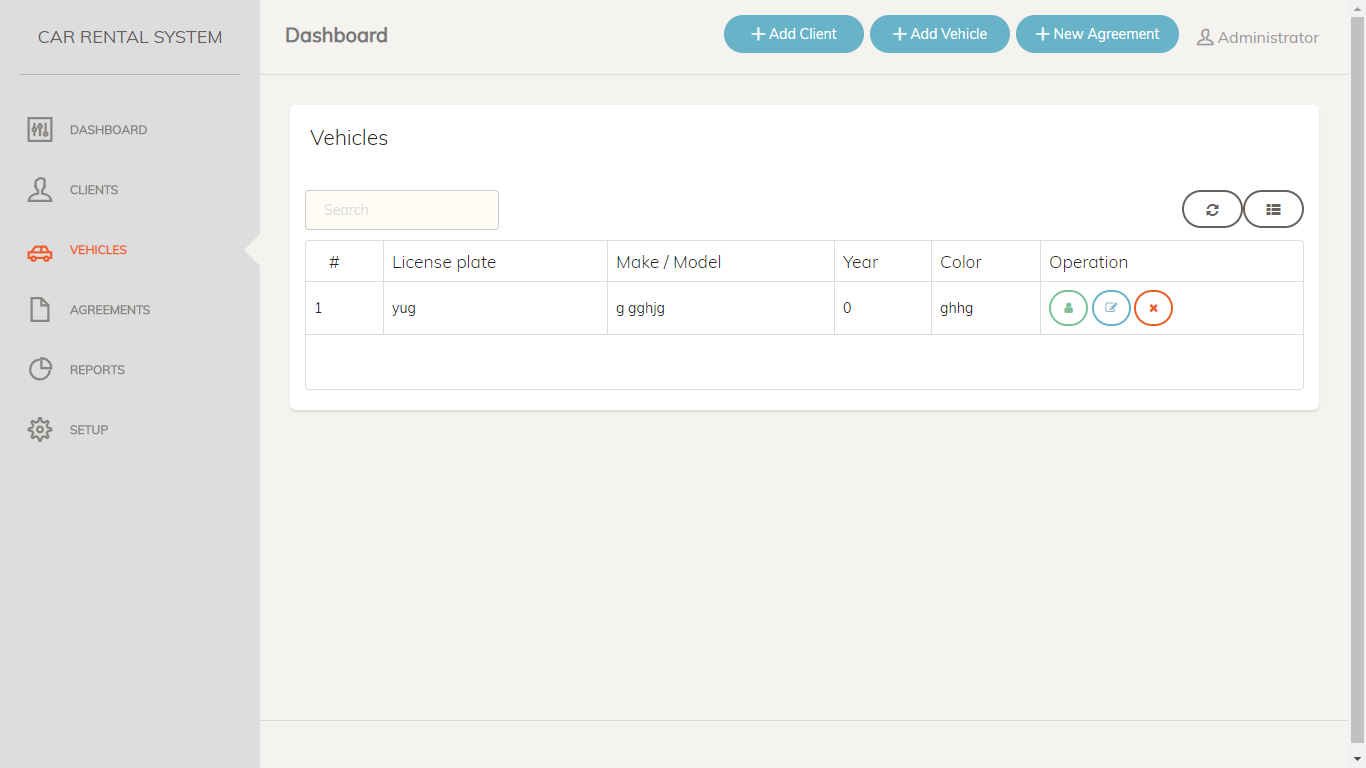This screenshot has height=768, width=1366.
Task: Delete vehicle yug using red X icon
Action: (x=1153, y=308)
